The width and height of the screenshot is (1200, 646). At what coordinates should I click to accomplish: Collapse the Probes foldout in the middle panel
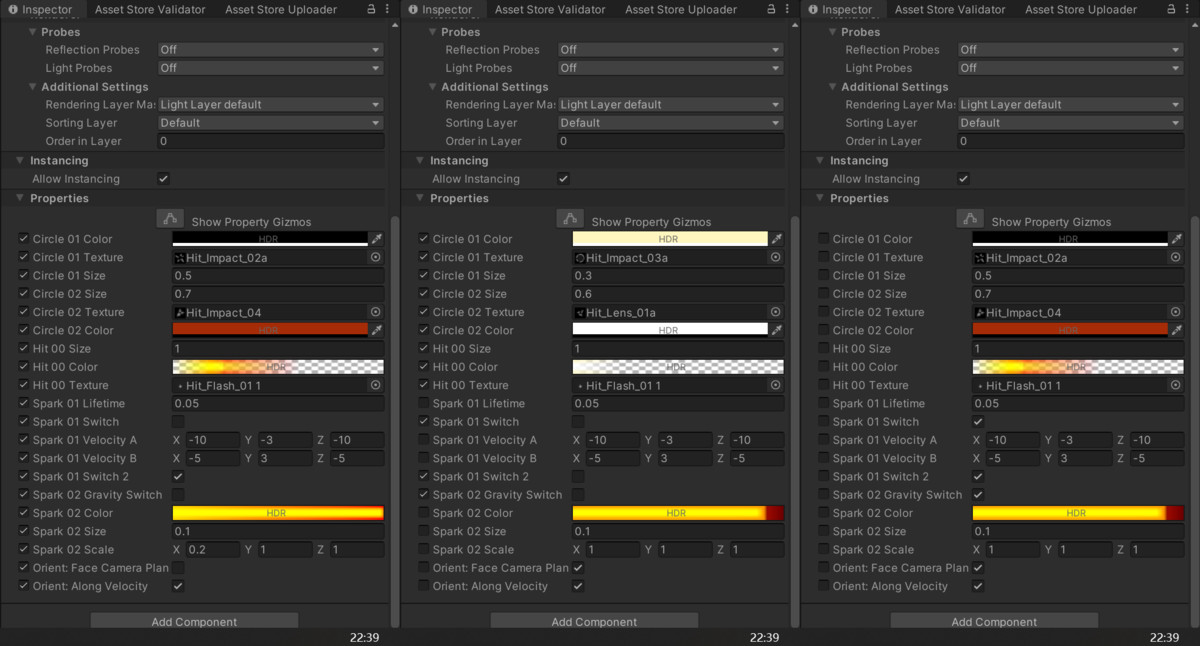[x=433, y=32]
